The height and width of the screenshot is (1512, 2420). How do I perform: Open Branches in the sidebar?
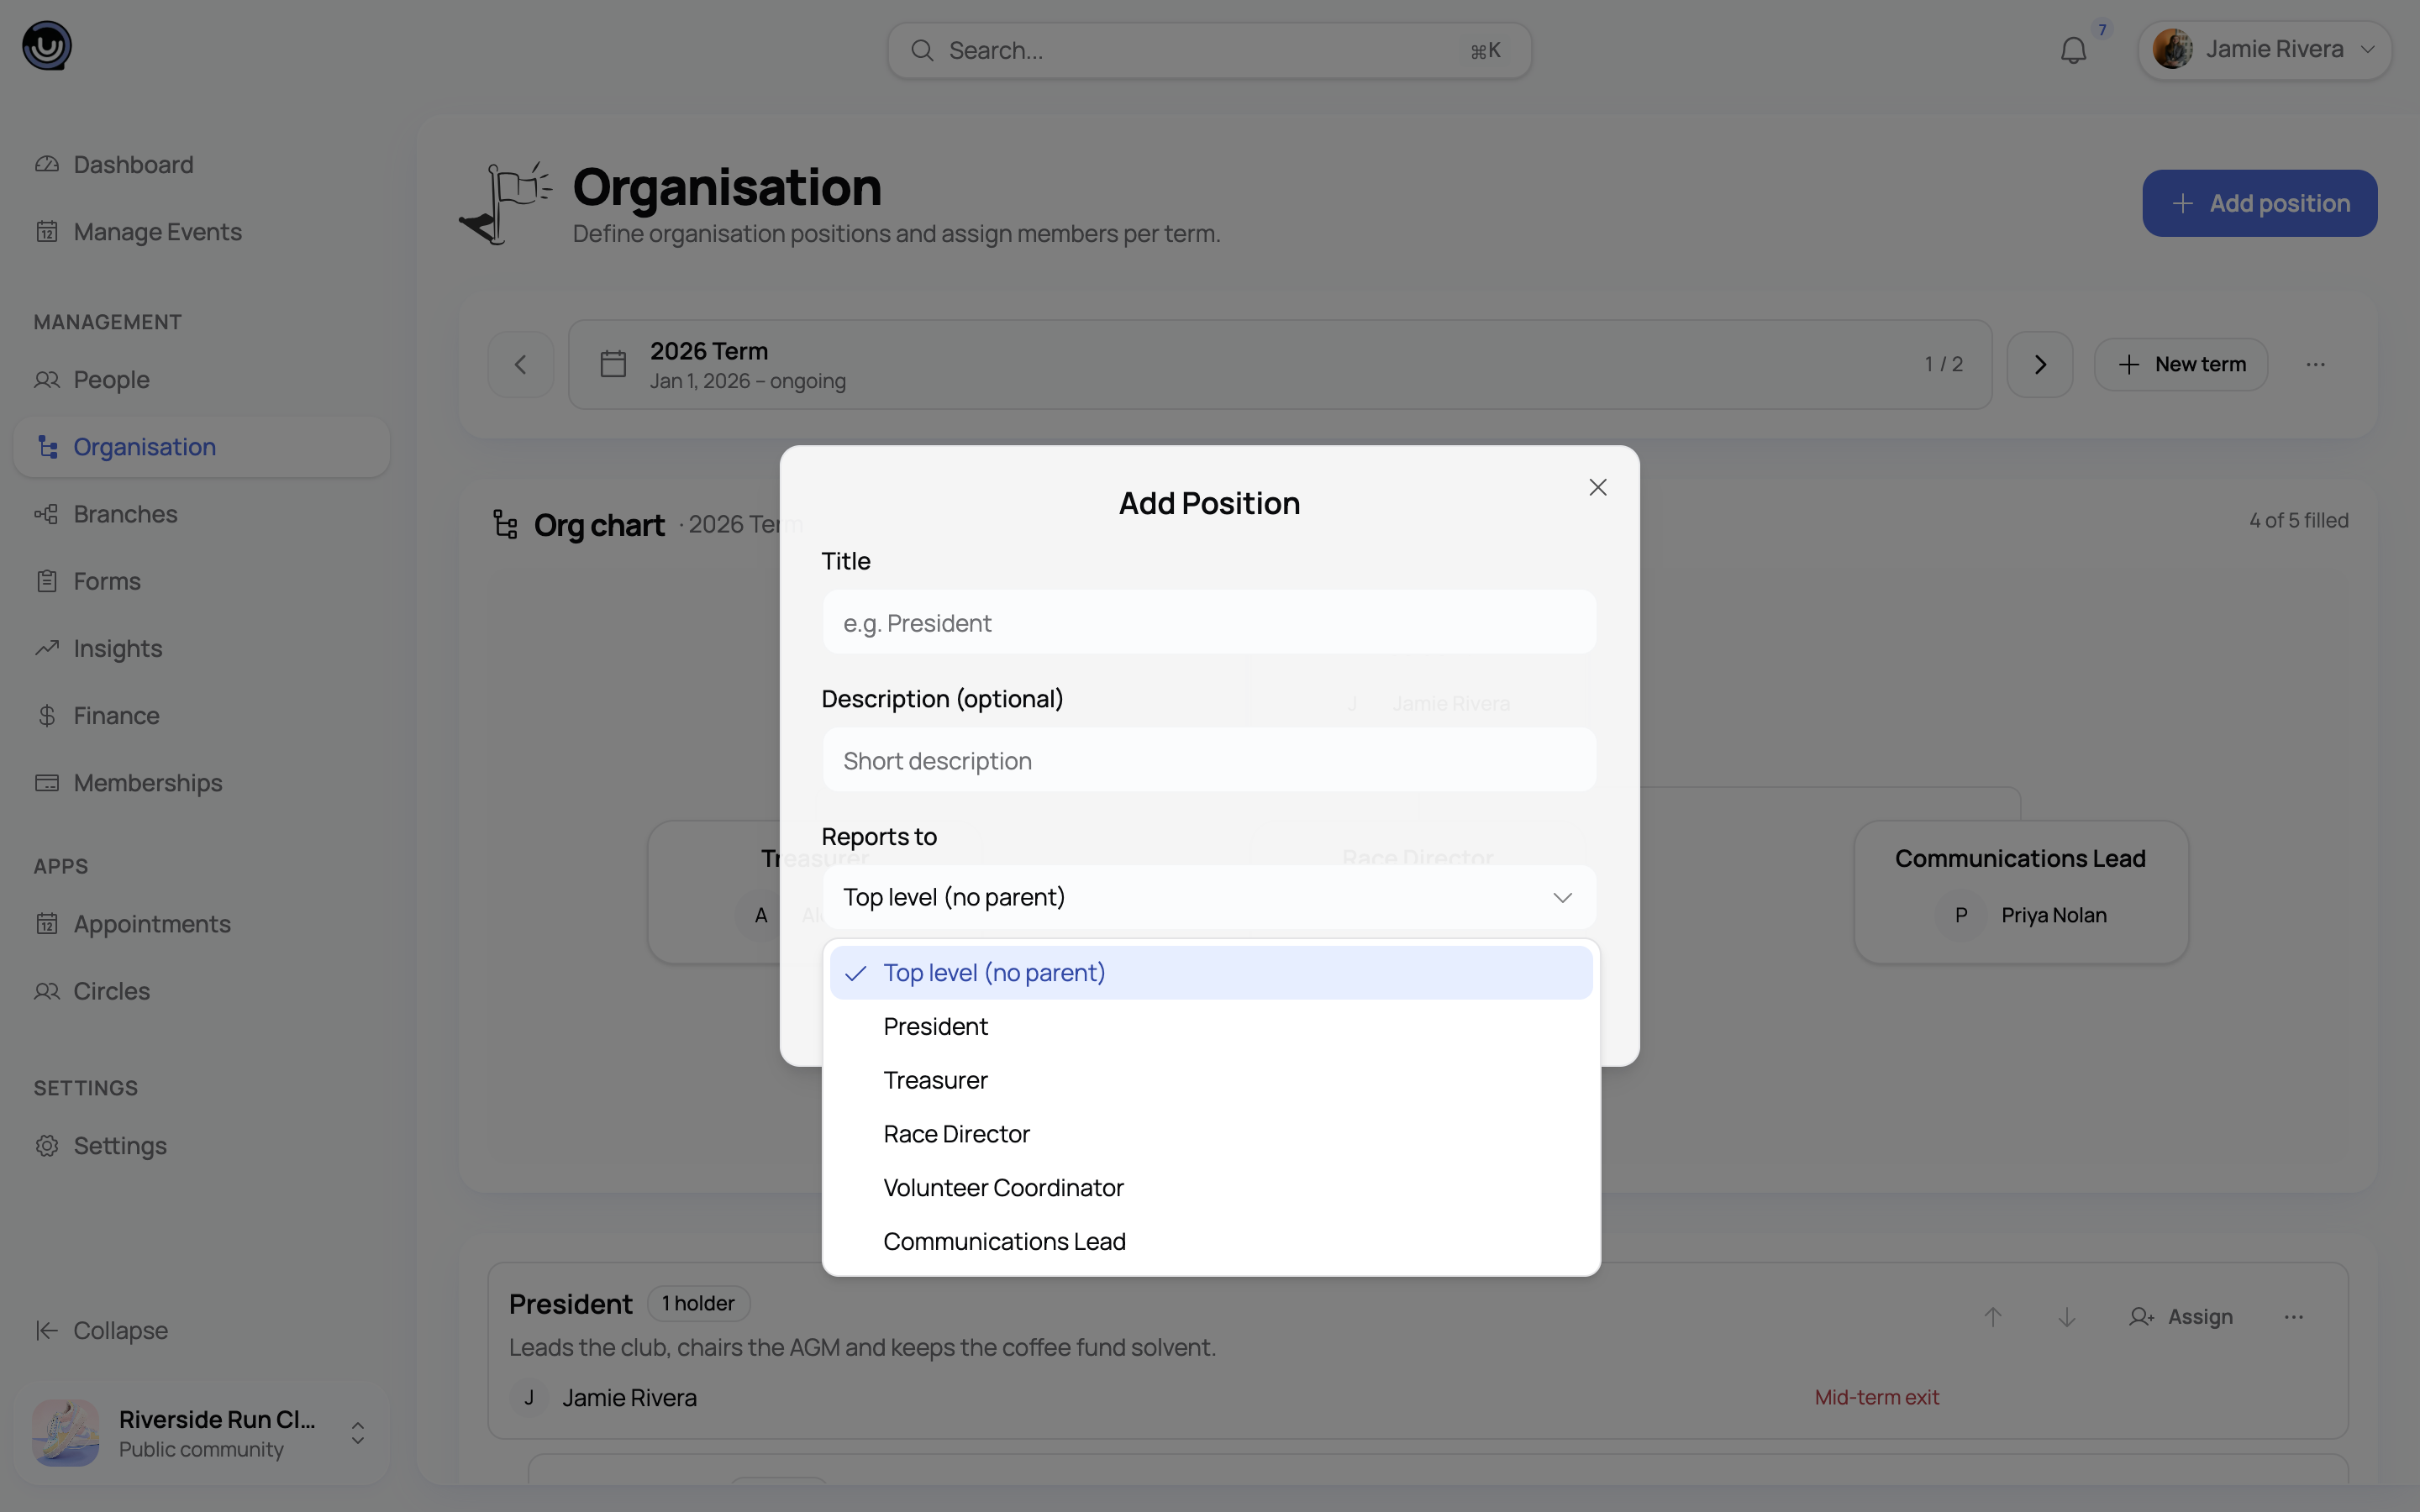(x=201, y=513)
